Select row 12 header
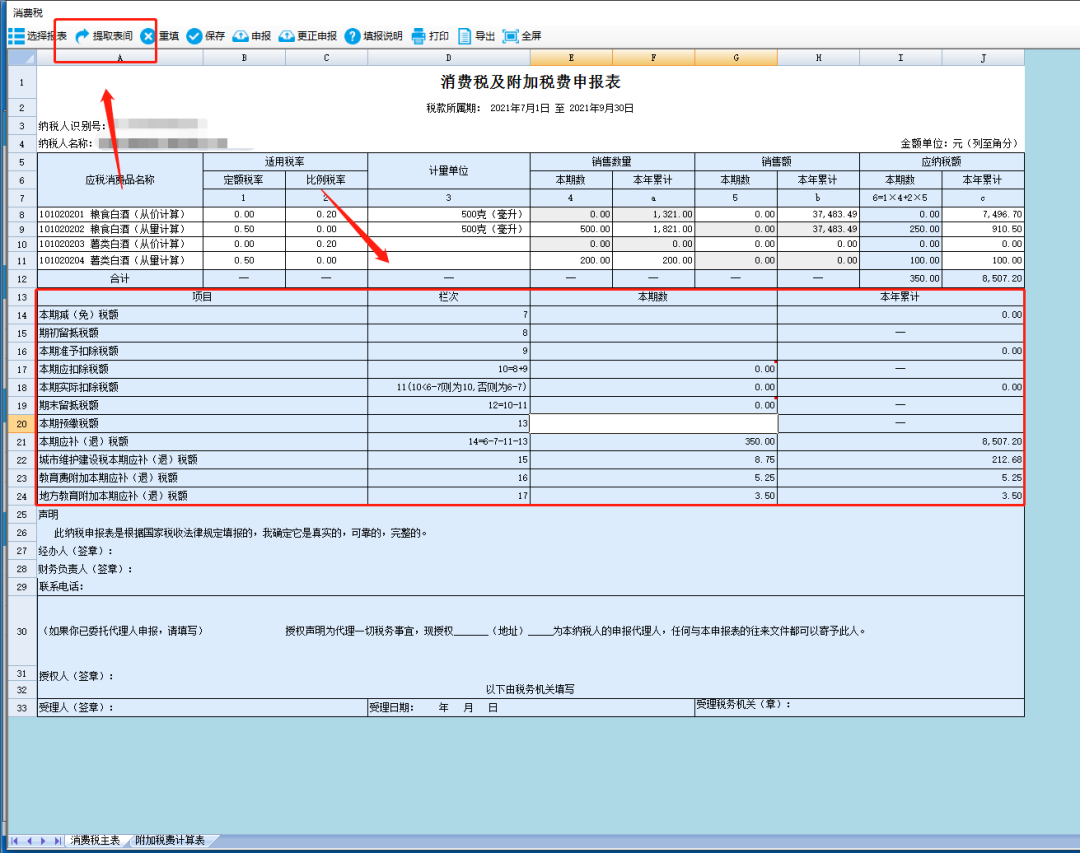The width and height of the screenshot is (1080, 853). click(22, 279)
